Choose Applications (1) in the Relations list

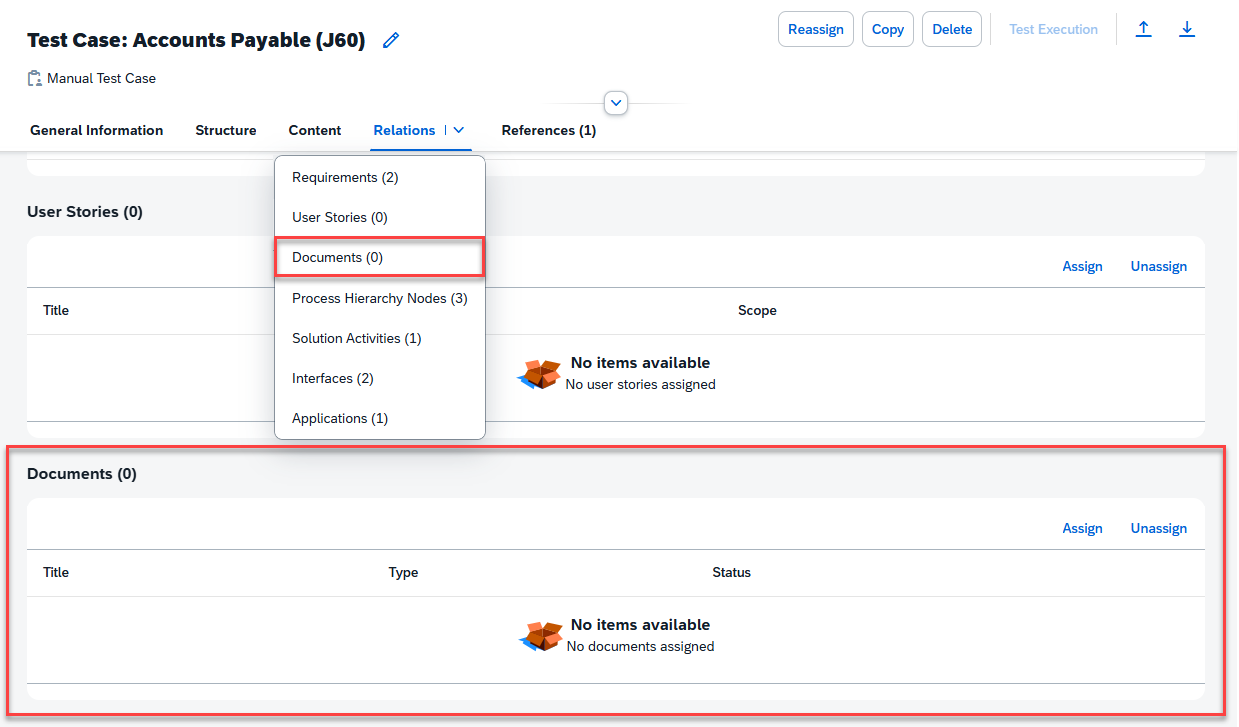click(339, 418)
